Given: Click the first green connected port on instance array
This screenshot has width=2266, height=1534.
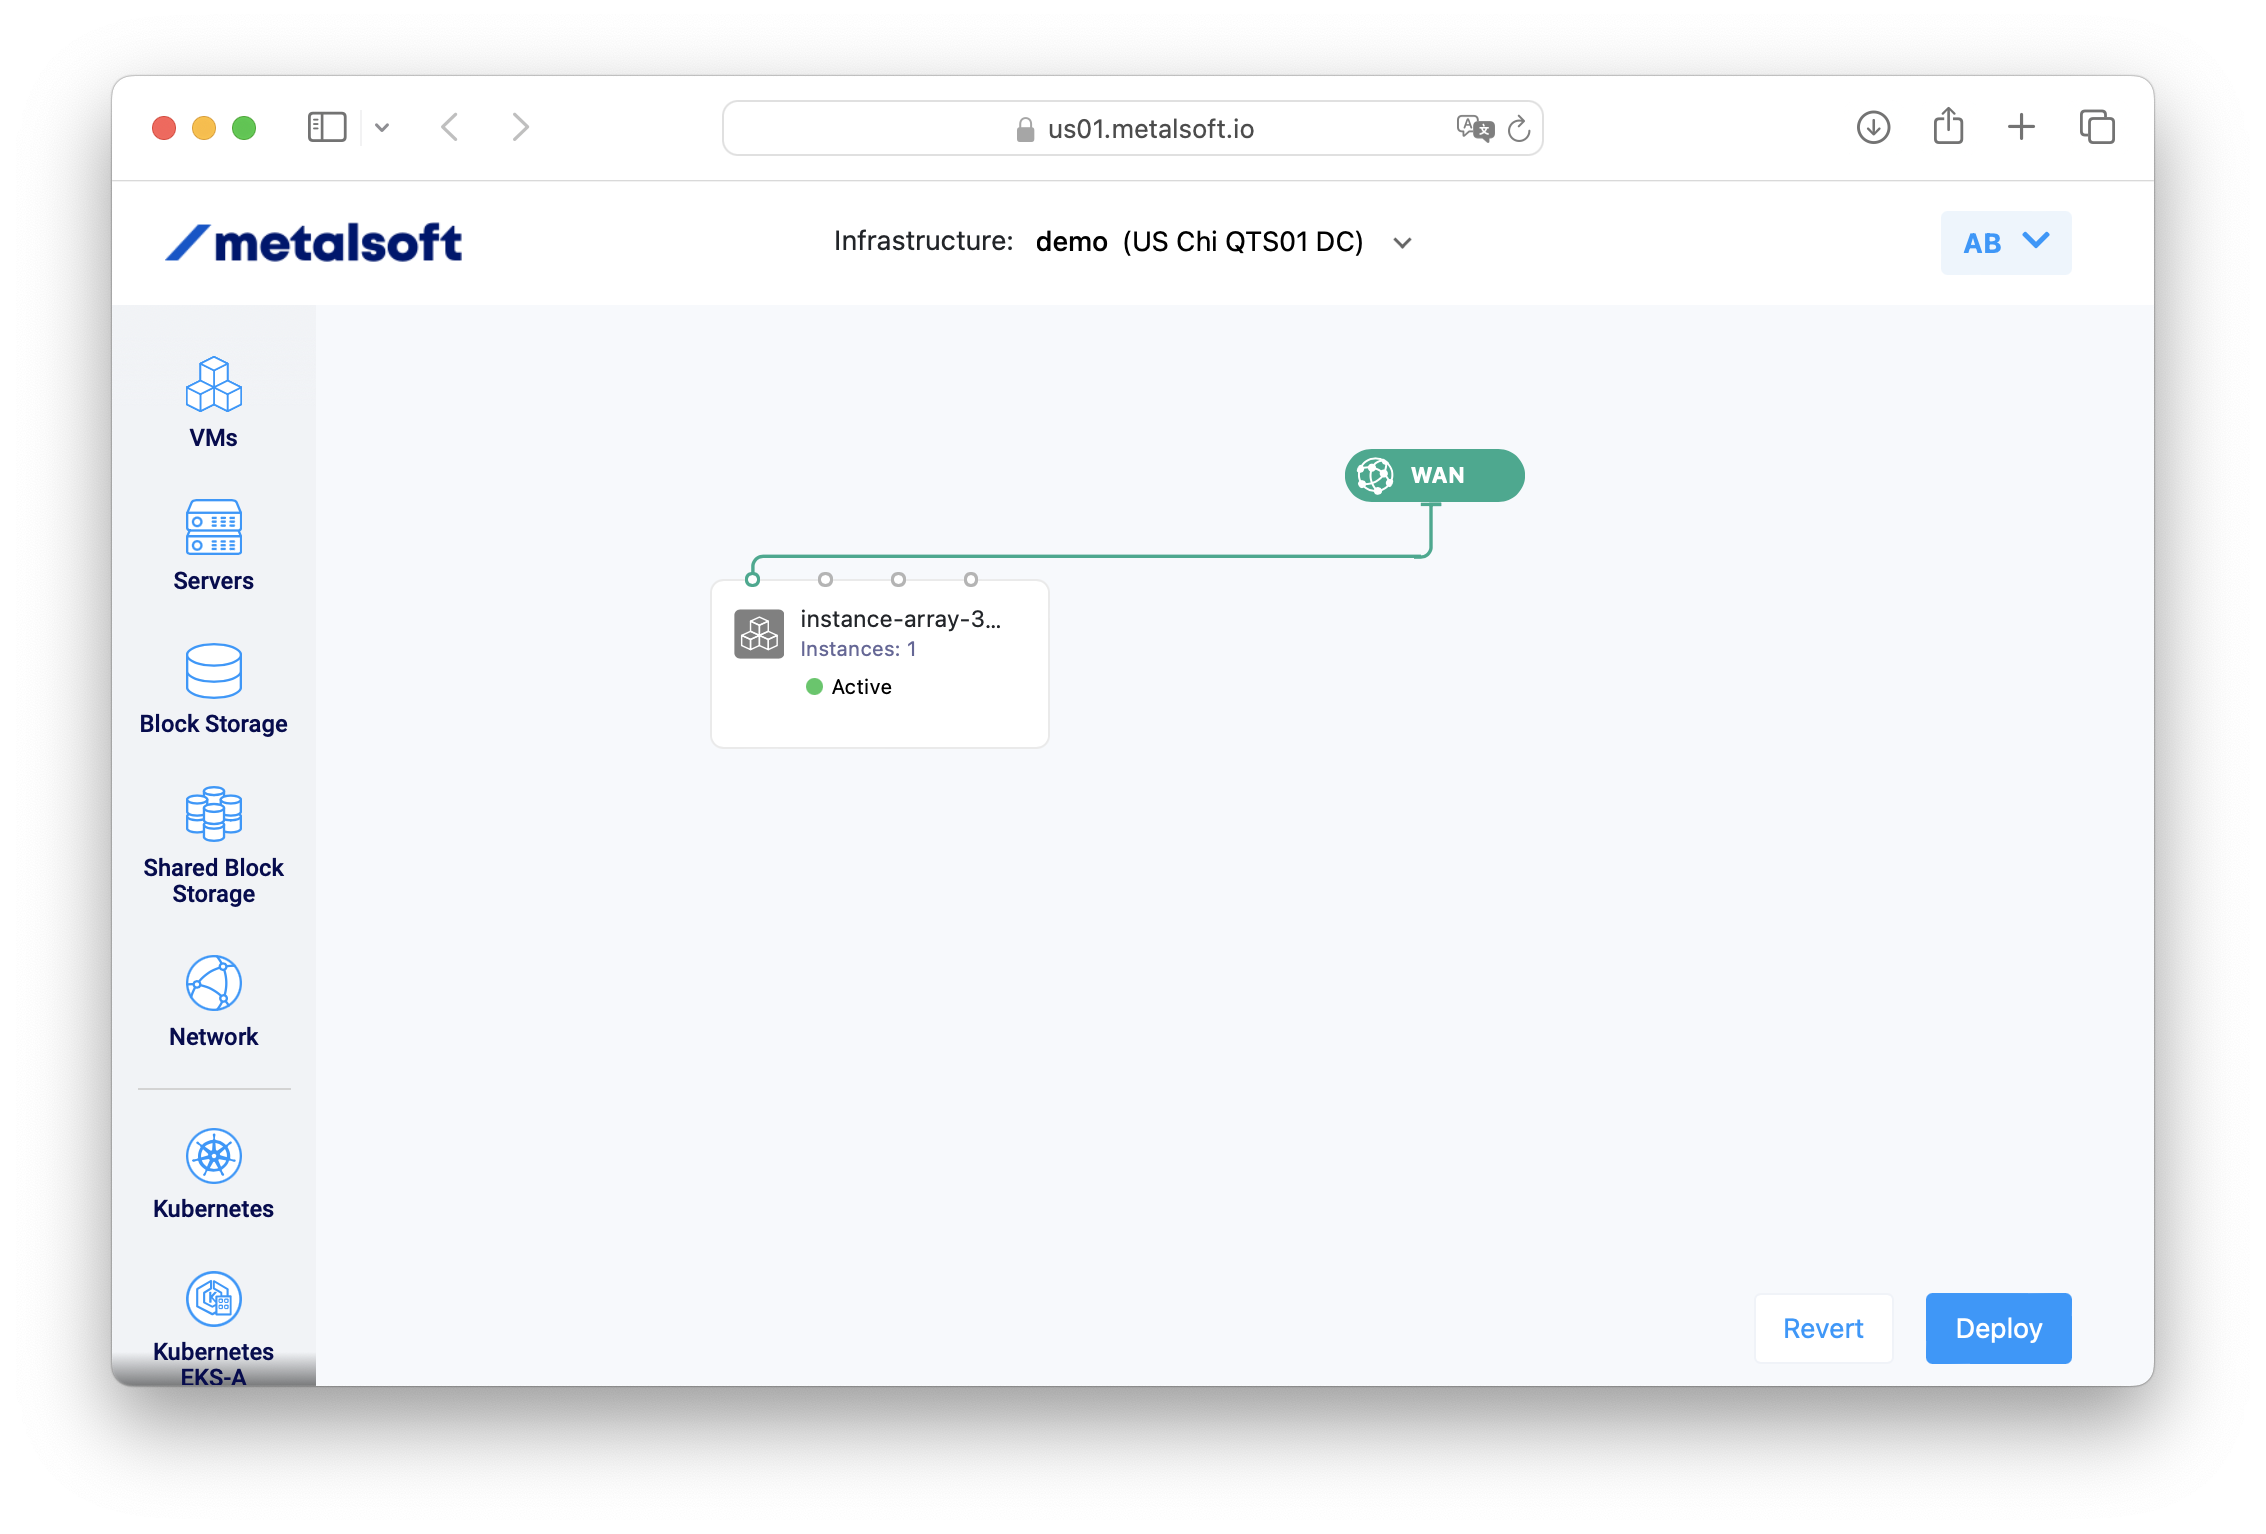Looking at the screenshot, I should (753, 579).
